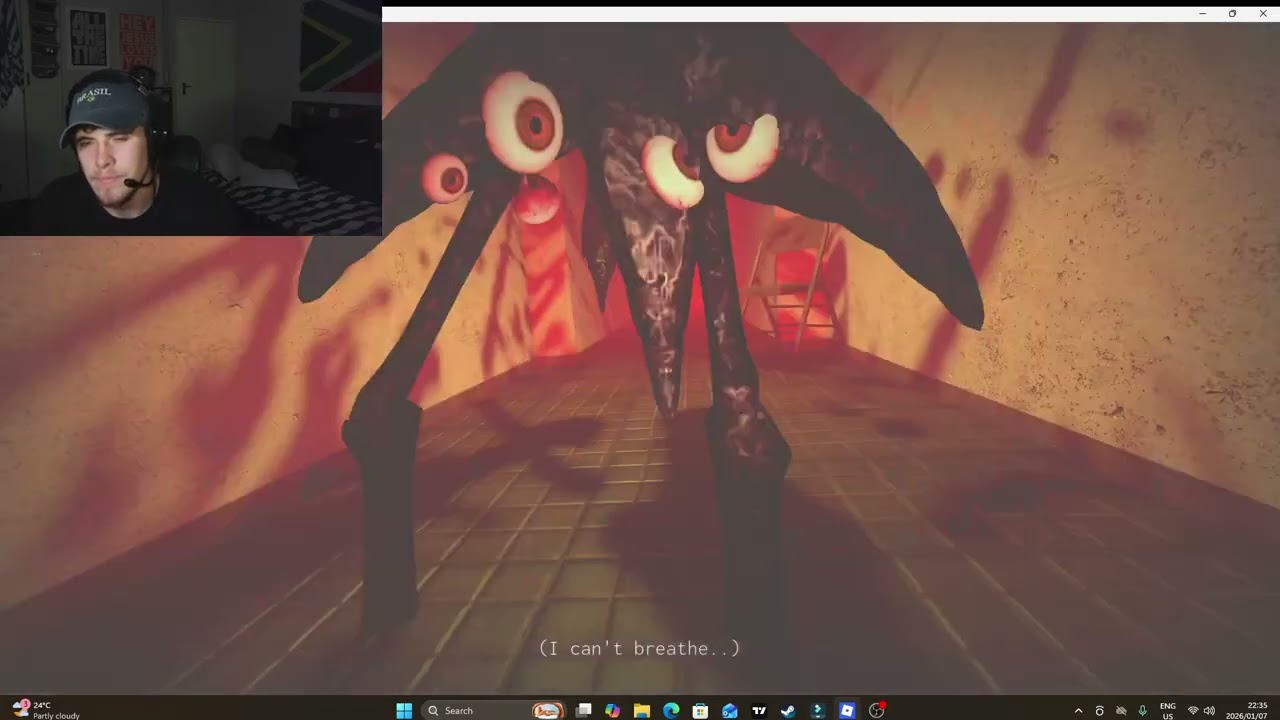This screenshot has height=720, width=1280.
Task: Open Task View on the taskbar
Action: pos(584,710)
